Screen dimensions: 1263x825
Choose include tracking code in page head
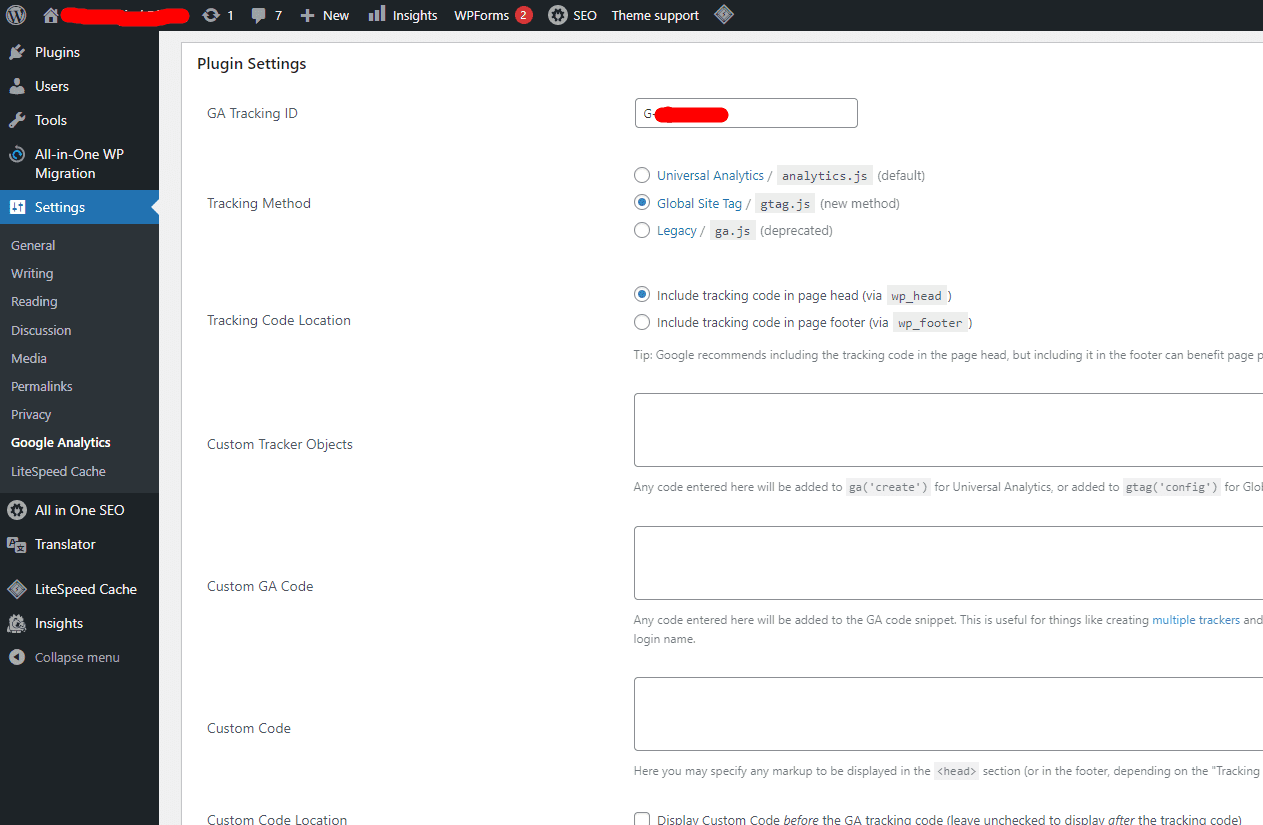point(642,295)
